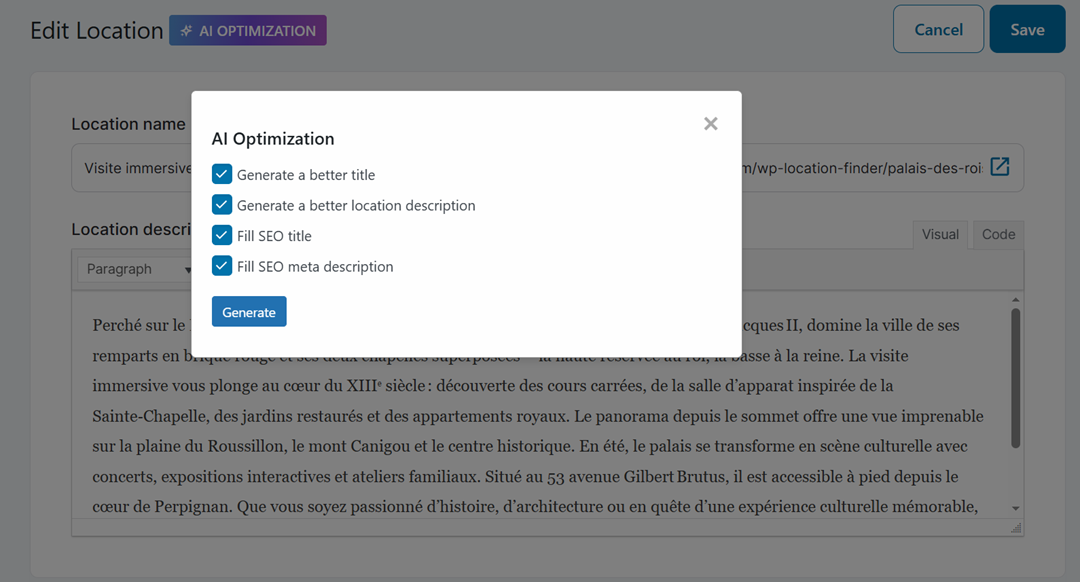Click the scrollbar down arrow

coord(1016,510)
